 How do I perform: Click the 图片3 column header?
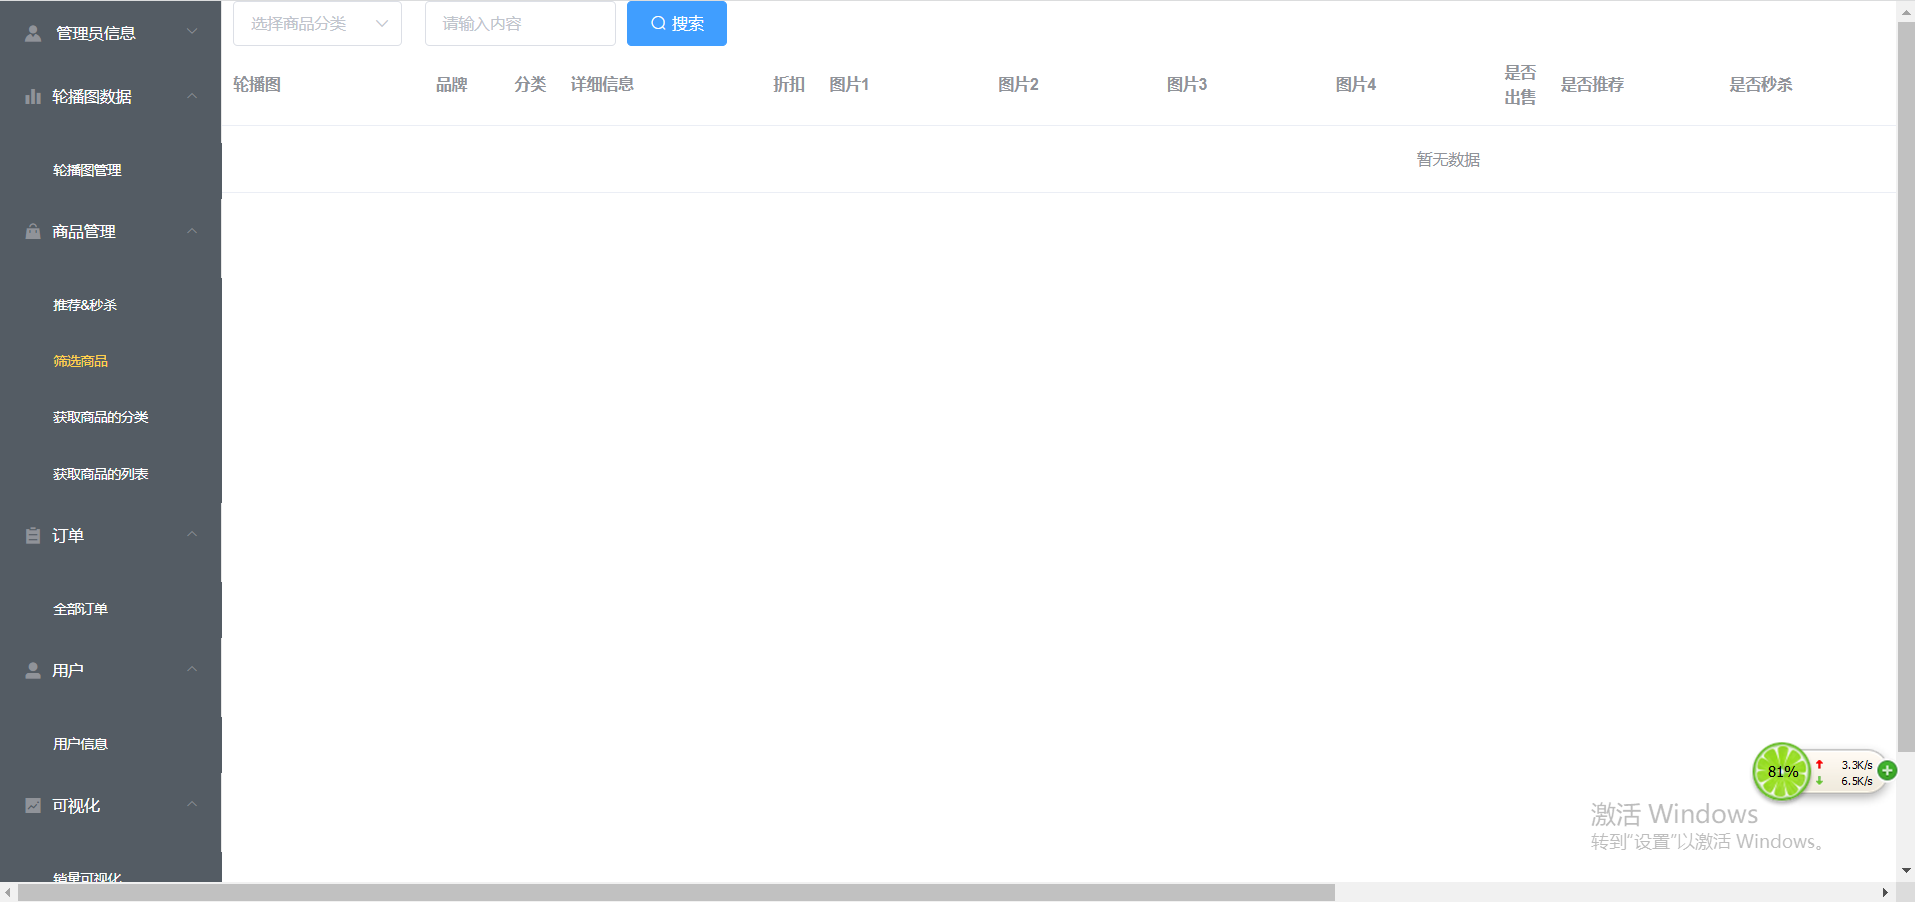pos(1188,84)
